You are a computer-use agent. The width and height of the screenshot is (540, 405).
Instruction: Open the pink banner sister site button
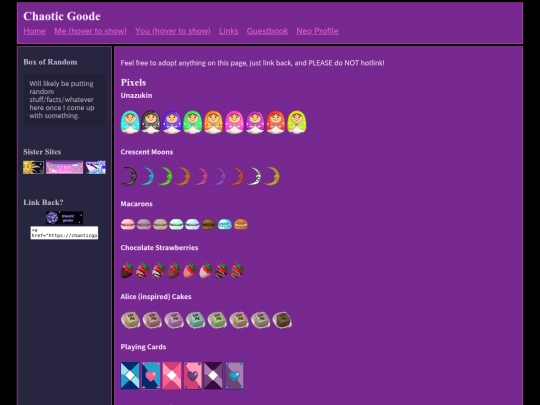point(64,167)
